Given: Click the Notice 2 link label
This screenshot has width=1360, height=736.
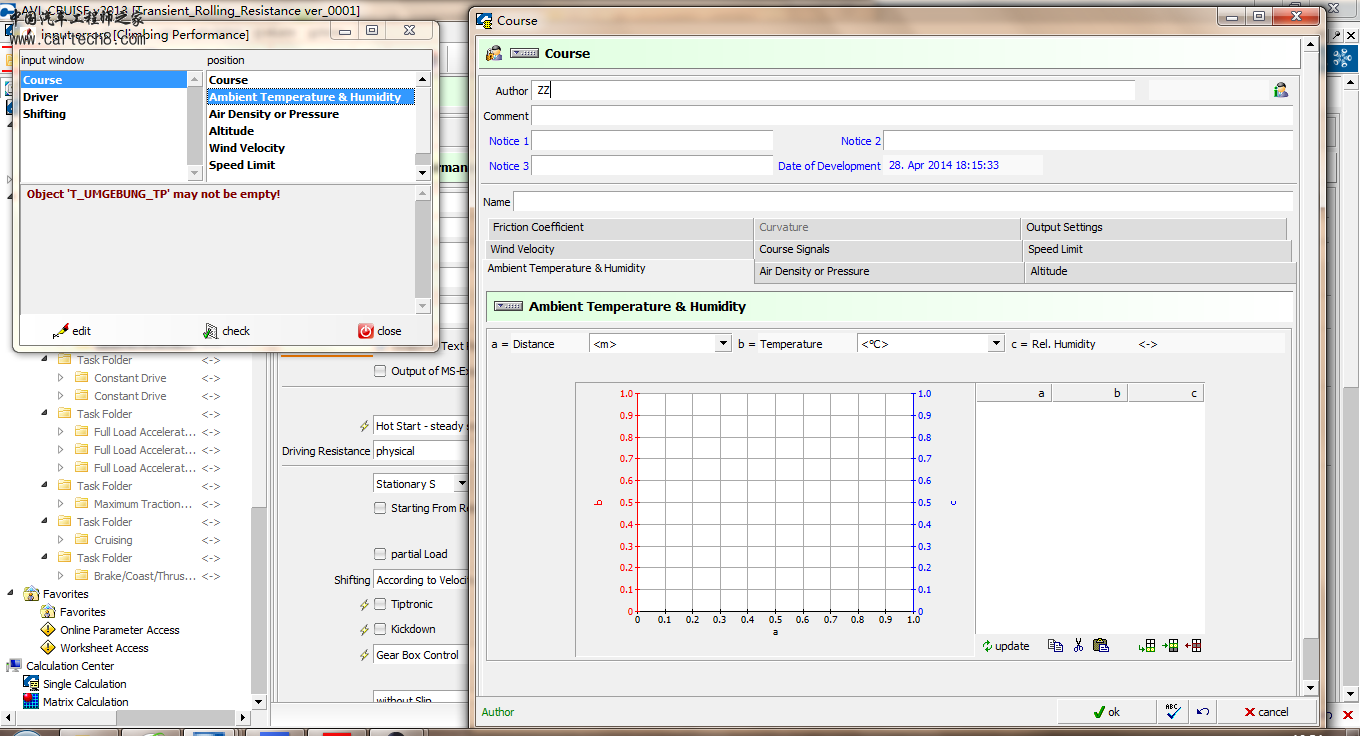Looking at the screenshot, I should (x=861, y=141).
